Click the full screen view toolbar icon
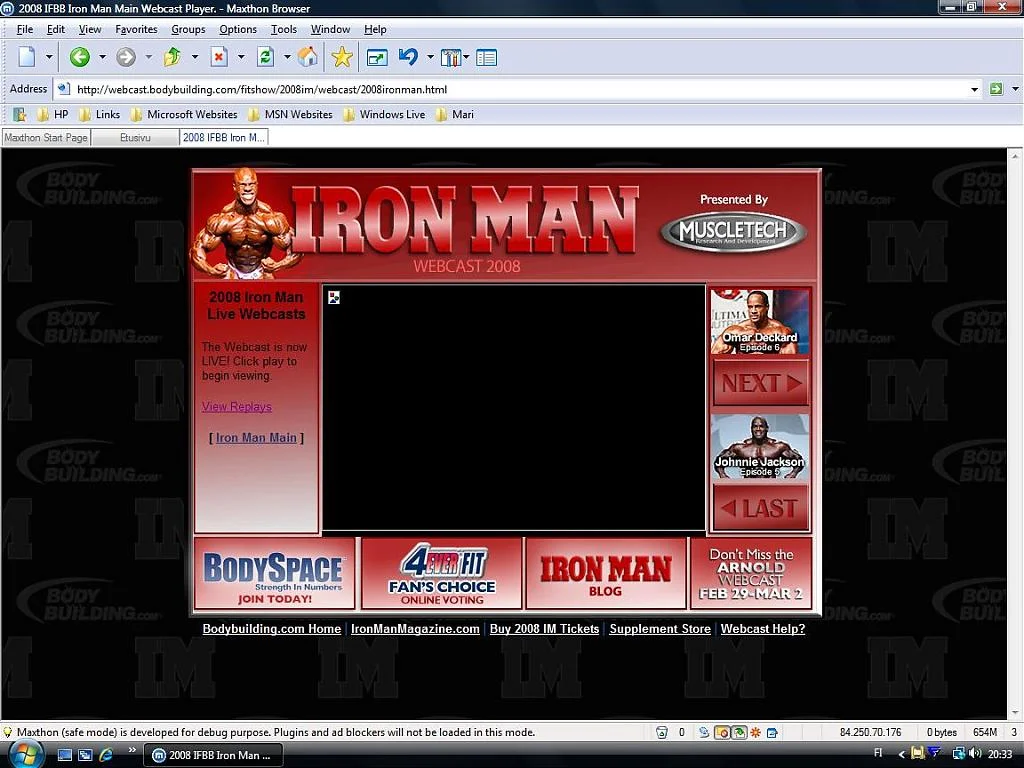The height and width of the screenshot is (768, 1024). [x=376, y=57]
